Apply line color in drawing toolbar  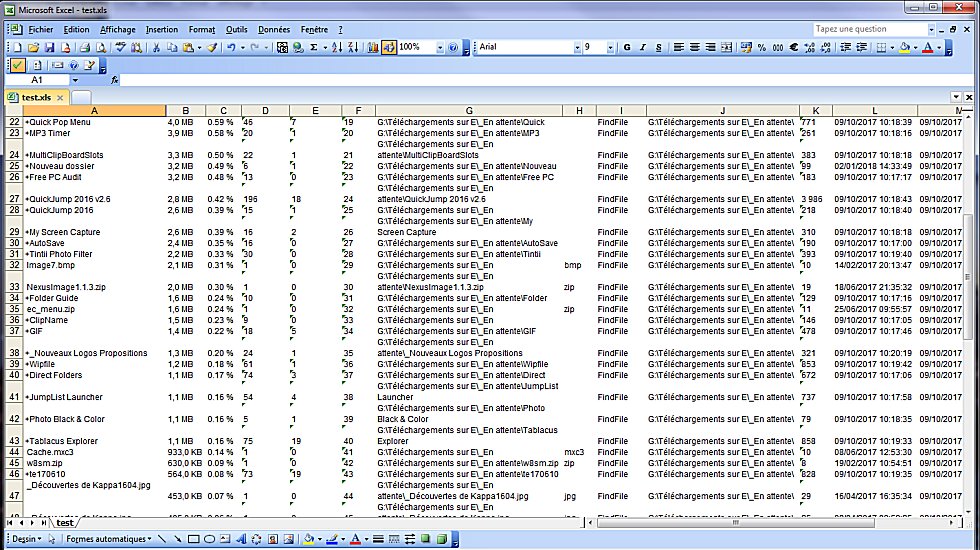(332, 539)
